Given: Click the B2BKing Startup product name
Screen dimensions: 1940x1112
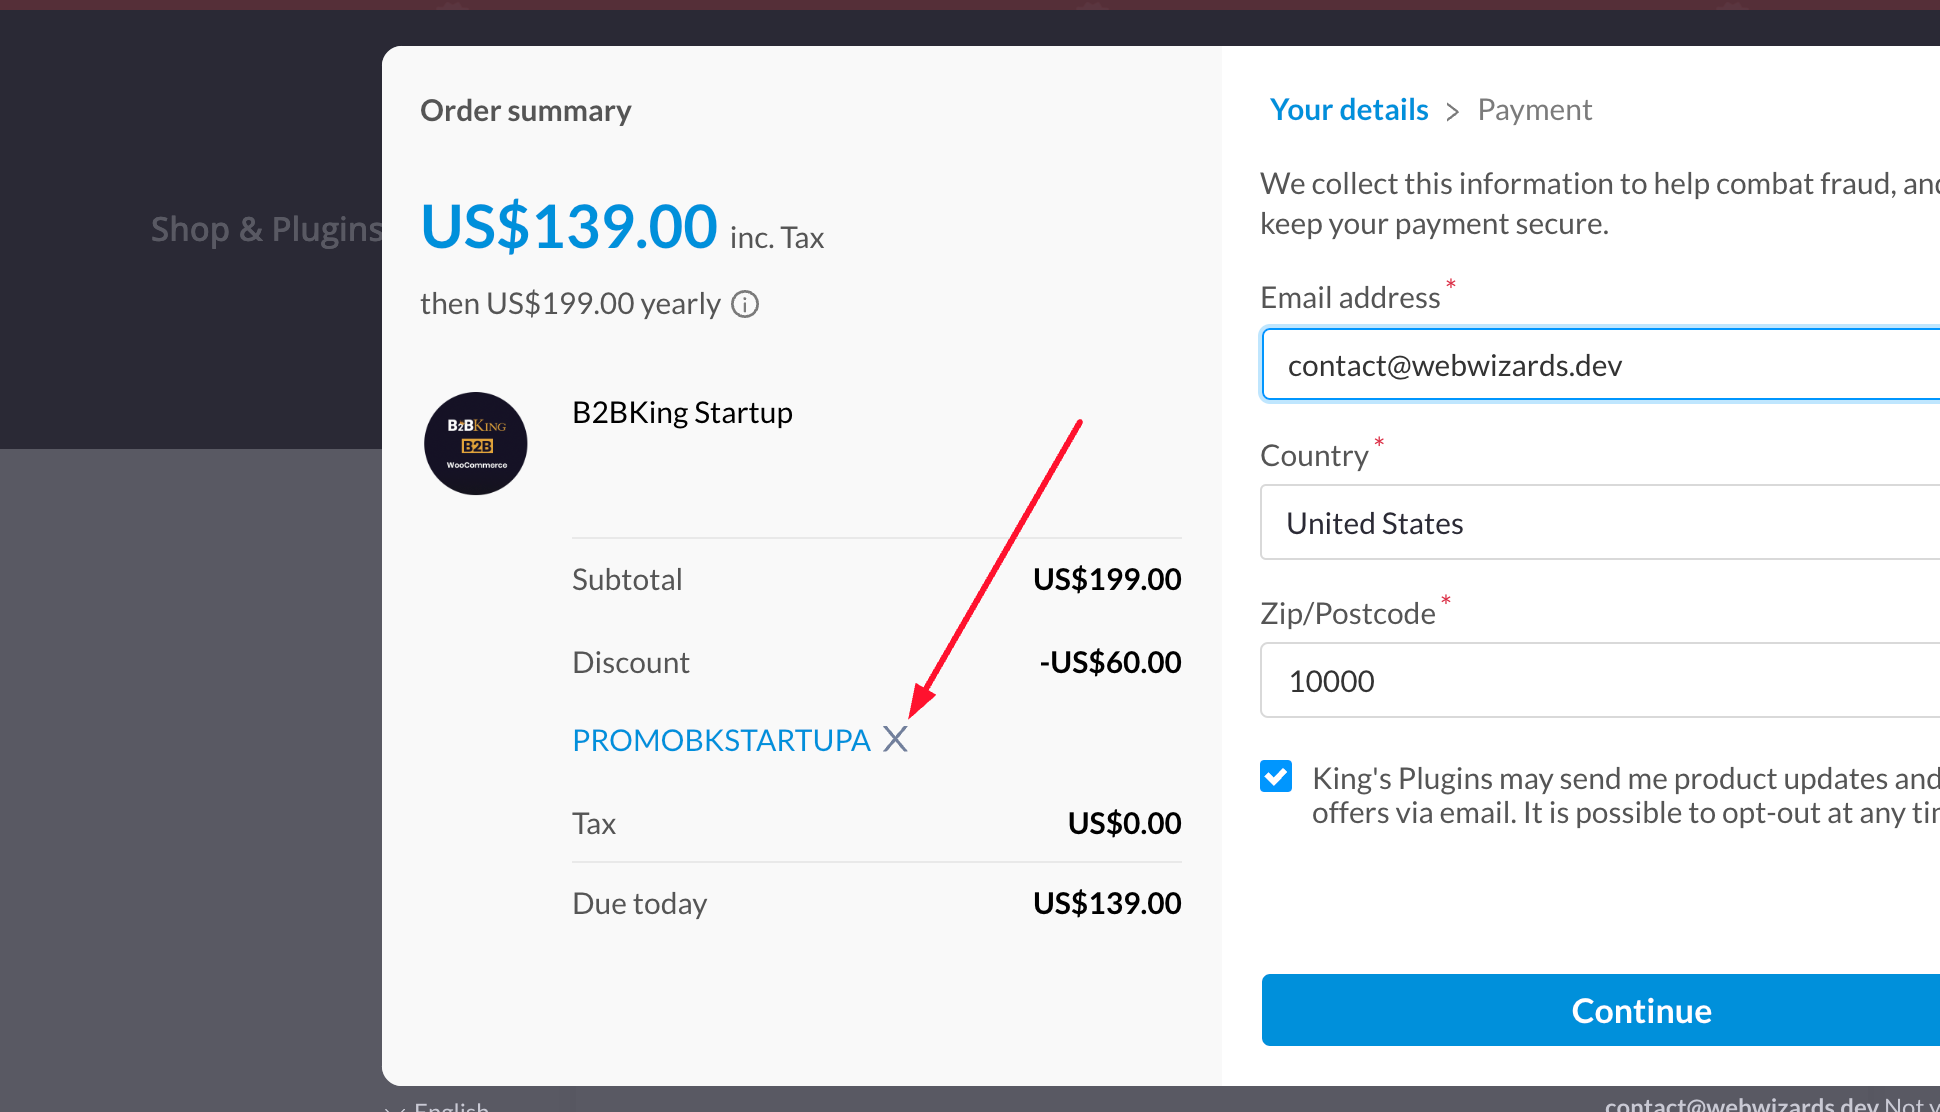Looking at the screenshot, I should point(682,413).
